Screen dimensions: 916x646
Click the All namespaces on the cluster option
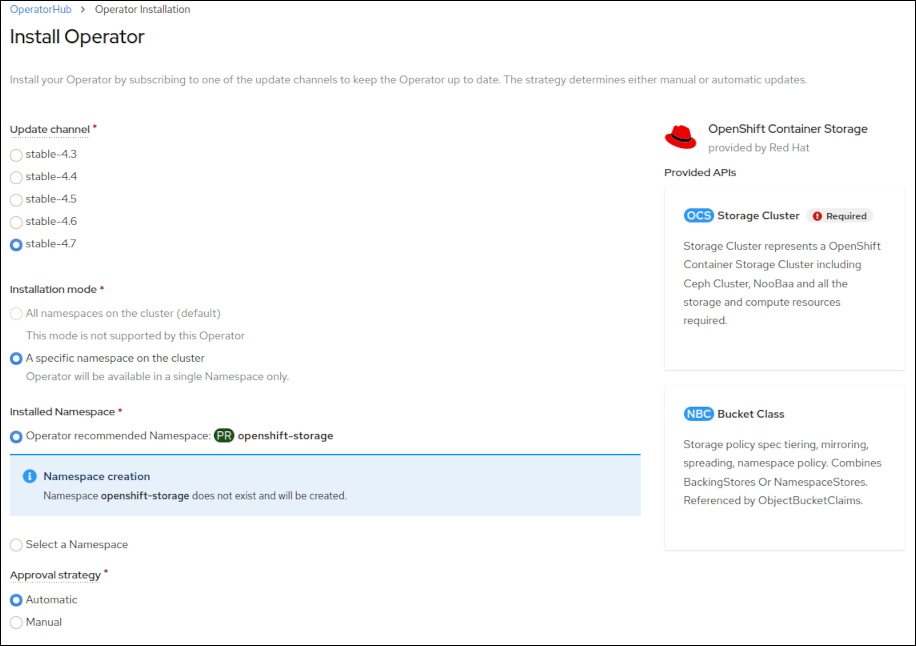[16, 314]
